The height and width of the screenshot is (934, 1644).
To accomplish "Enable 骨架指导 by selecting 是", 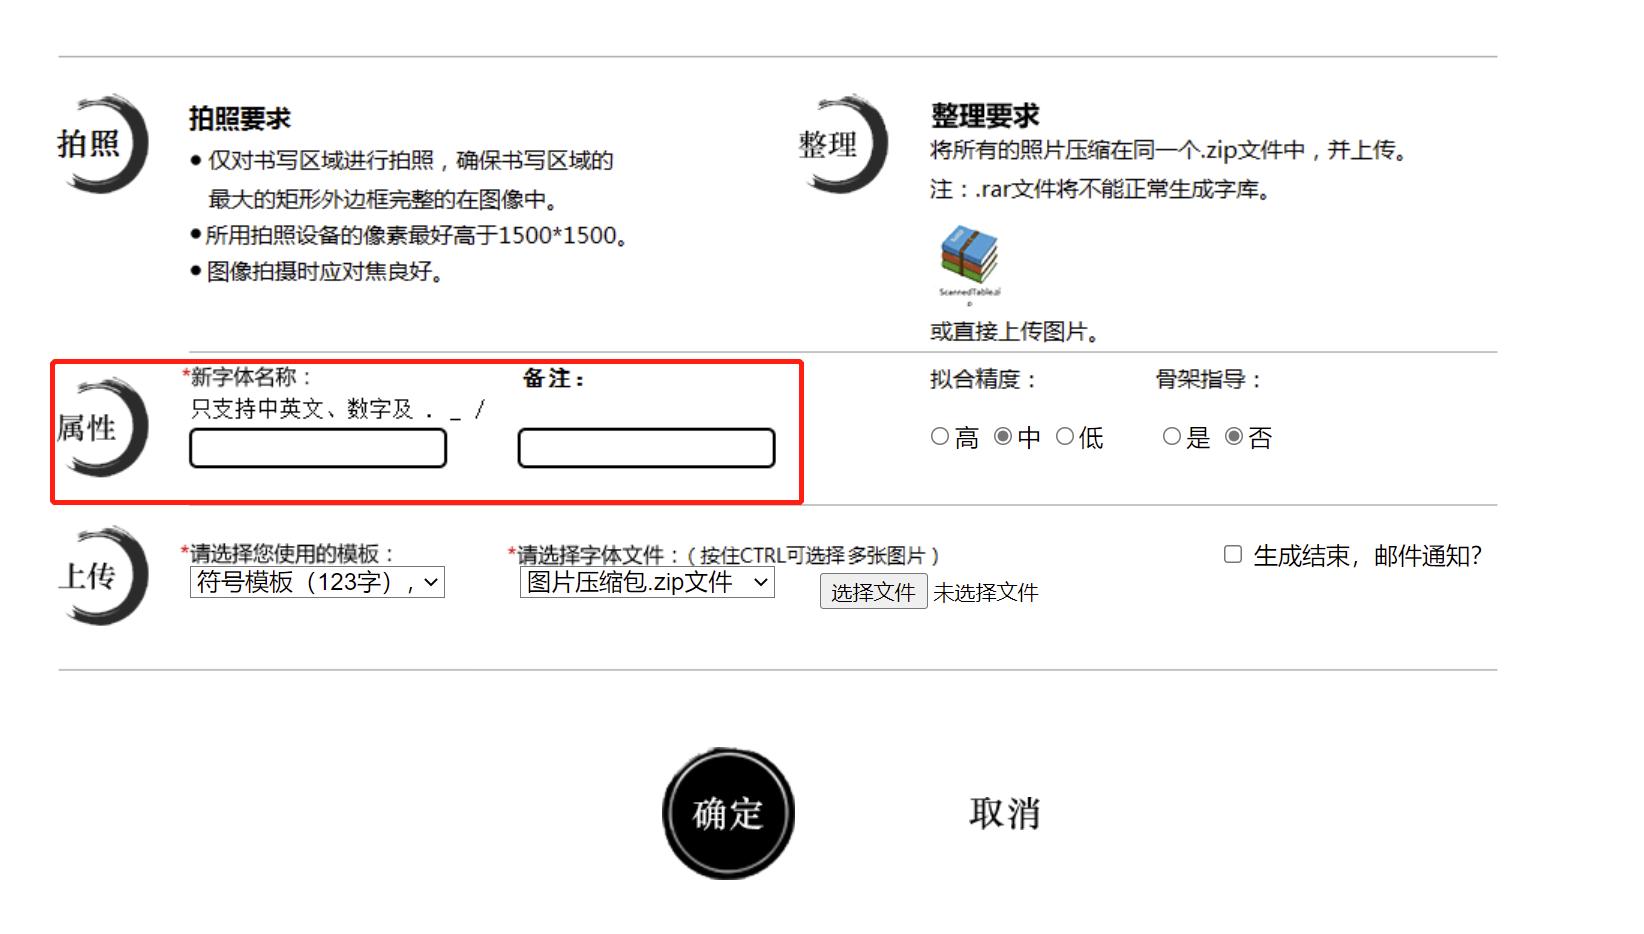I will coord(1171,436).
